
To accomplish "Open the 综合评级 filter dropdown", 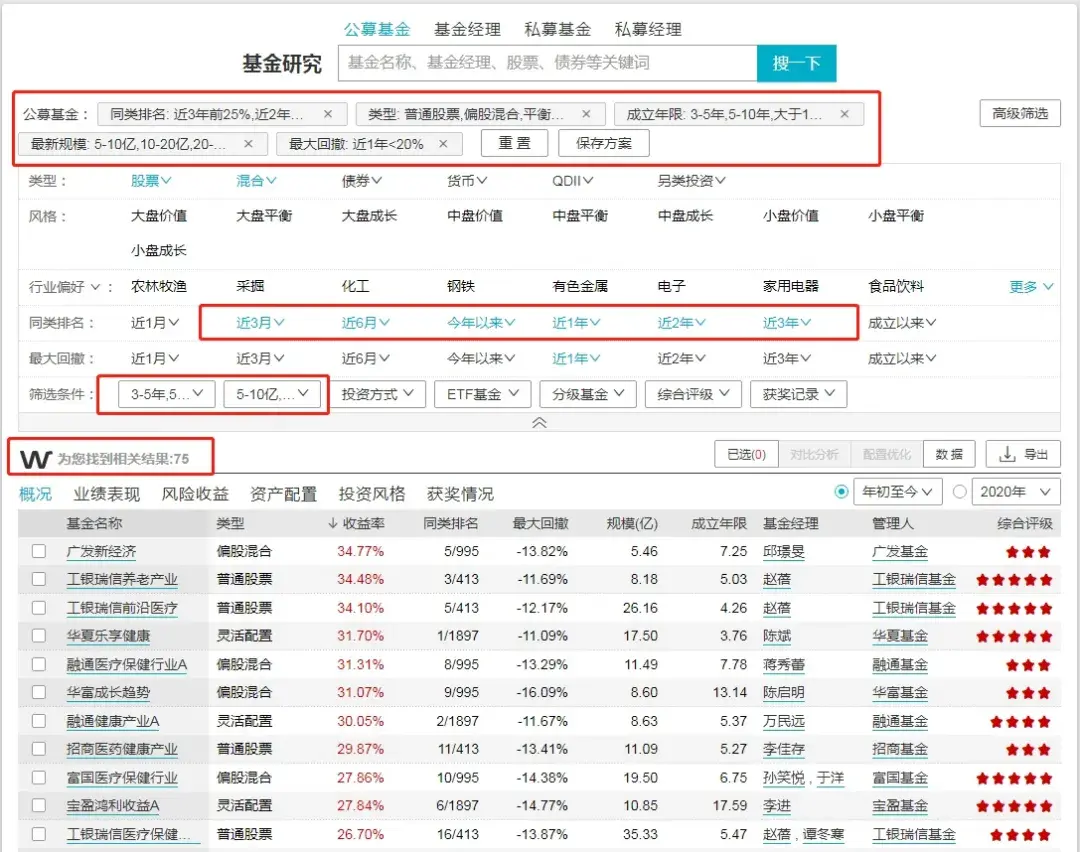I will 693,394.
